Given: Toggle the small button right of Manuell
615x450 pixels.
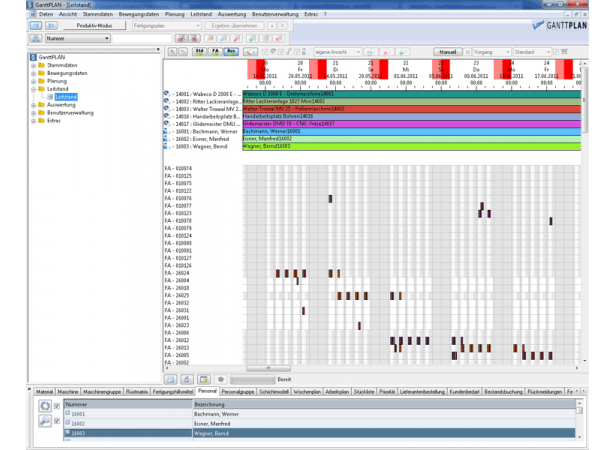Looking at the screenshot, I should coord(468,52).
